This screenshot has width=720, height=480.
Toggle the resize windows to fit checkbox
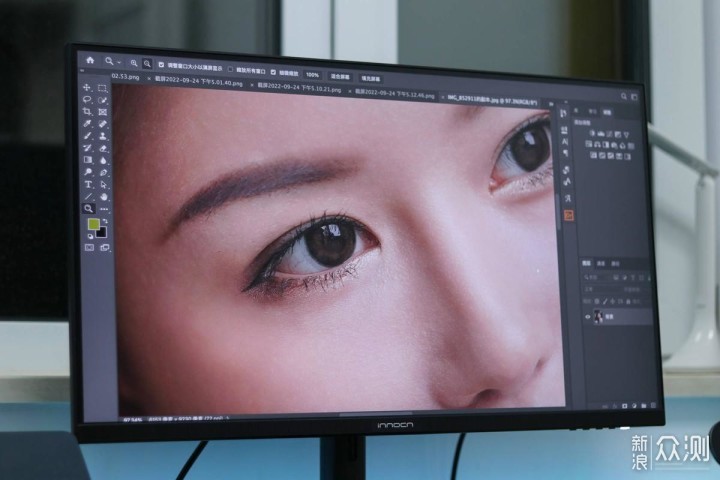pos(161,65)
